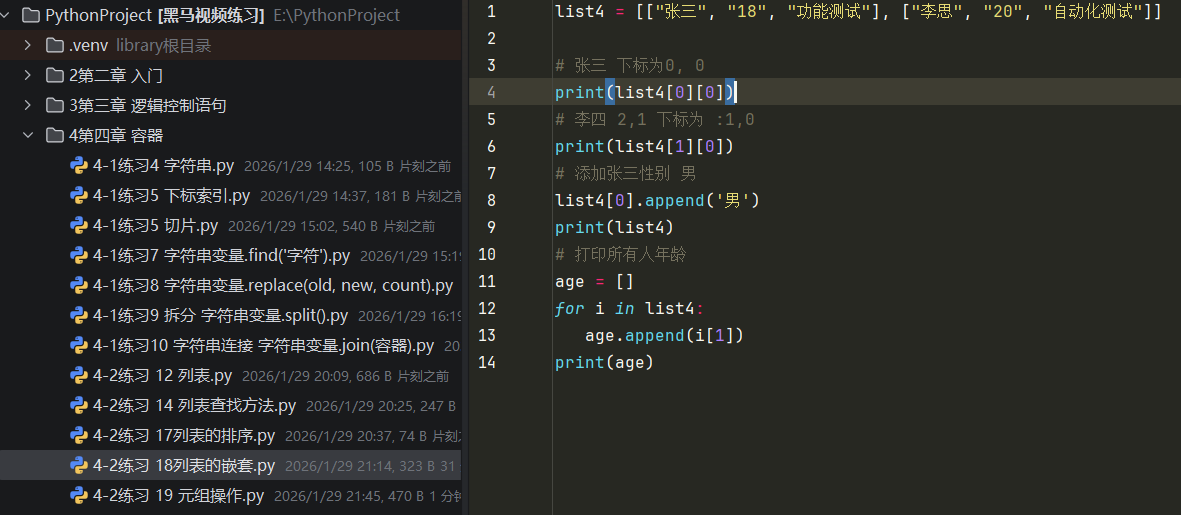
Task: Click age.append(i[1]) on line 13
Action: (x=664, y=337)
